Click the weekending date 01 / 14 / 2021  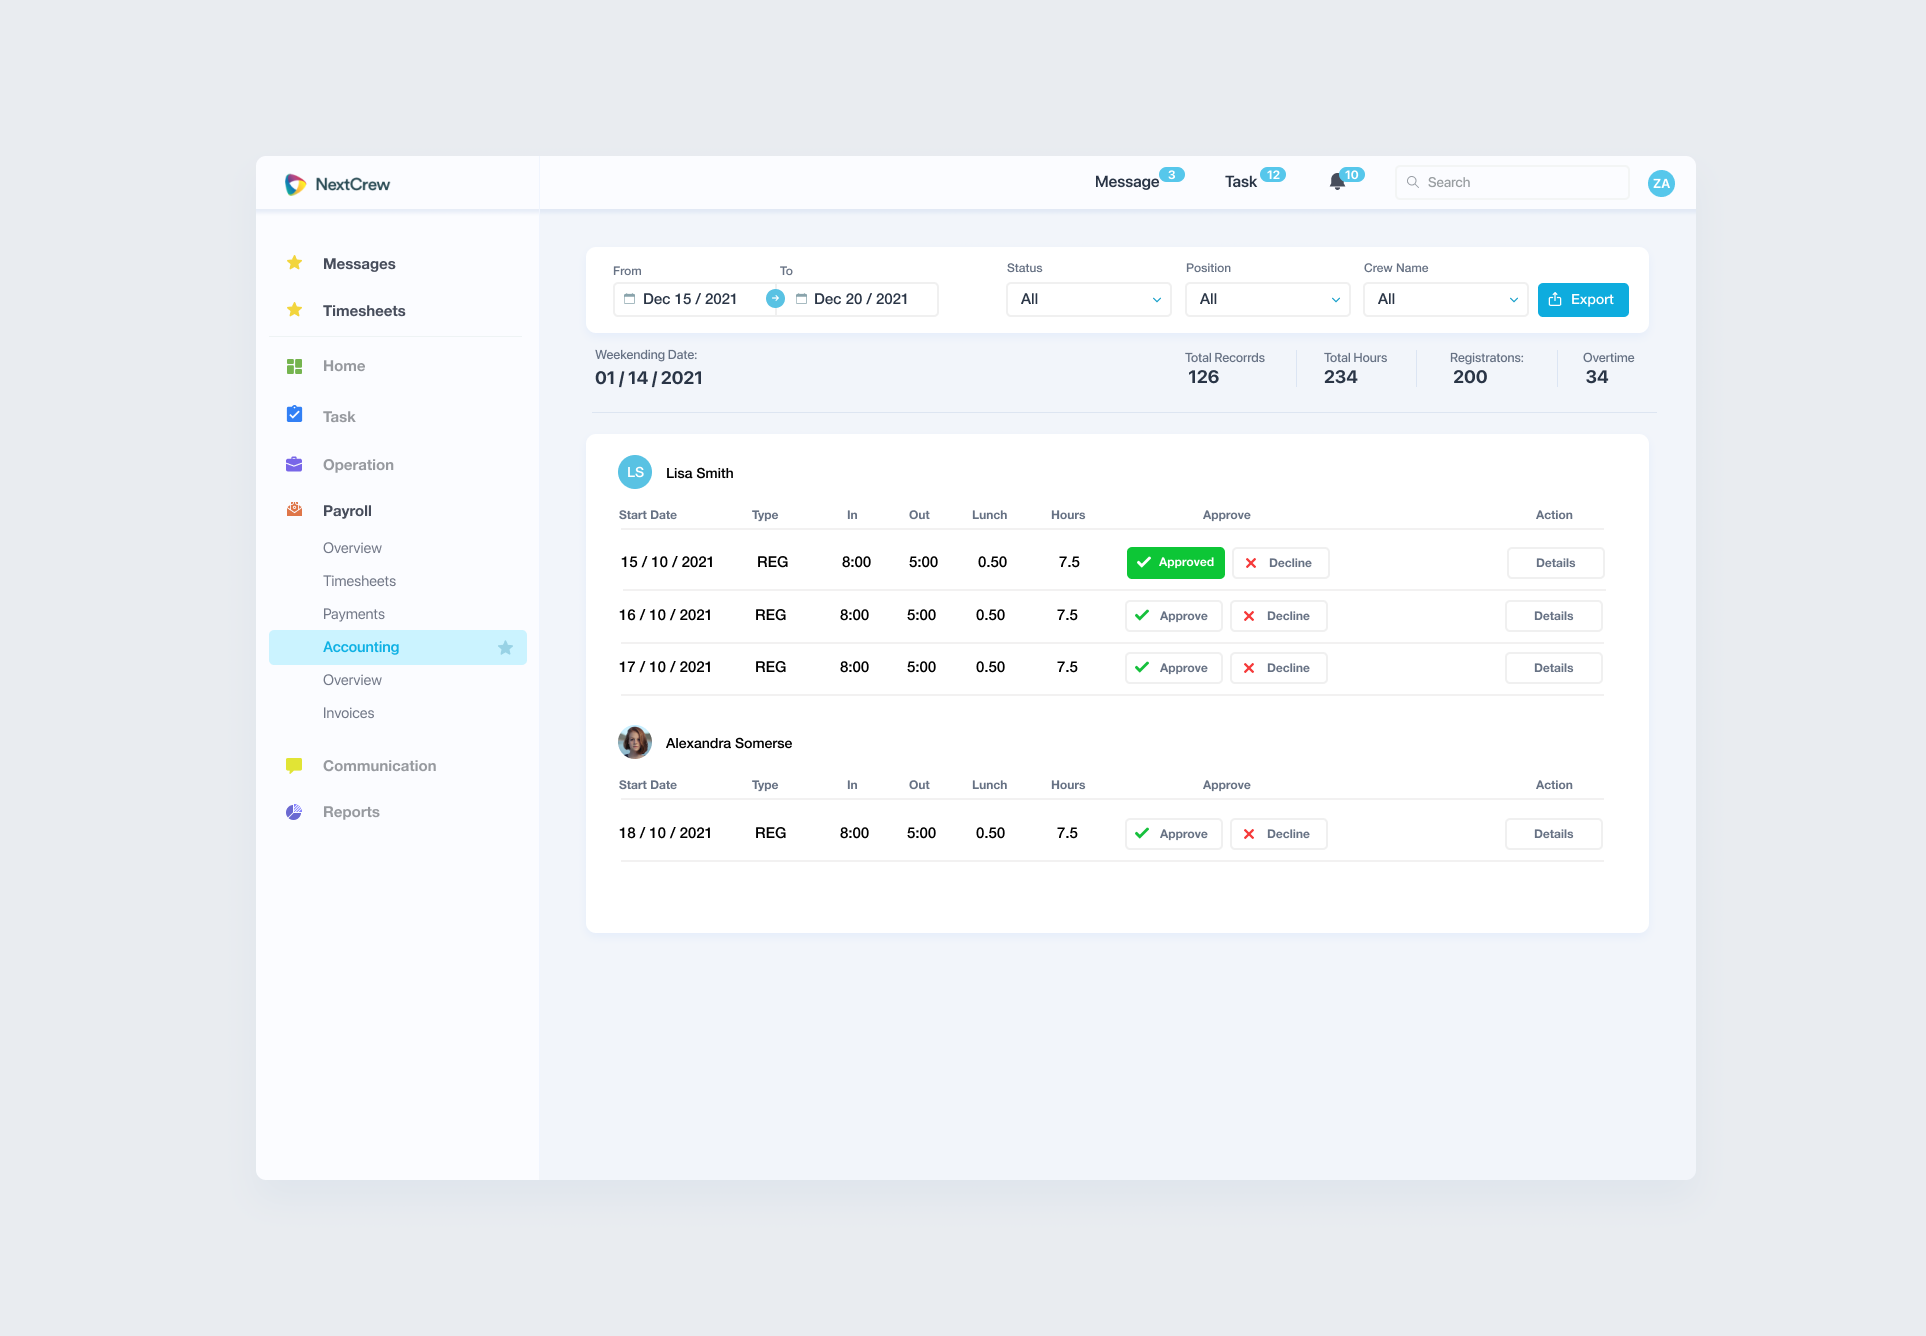648,378
